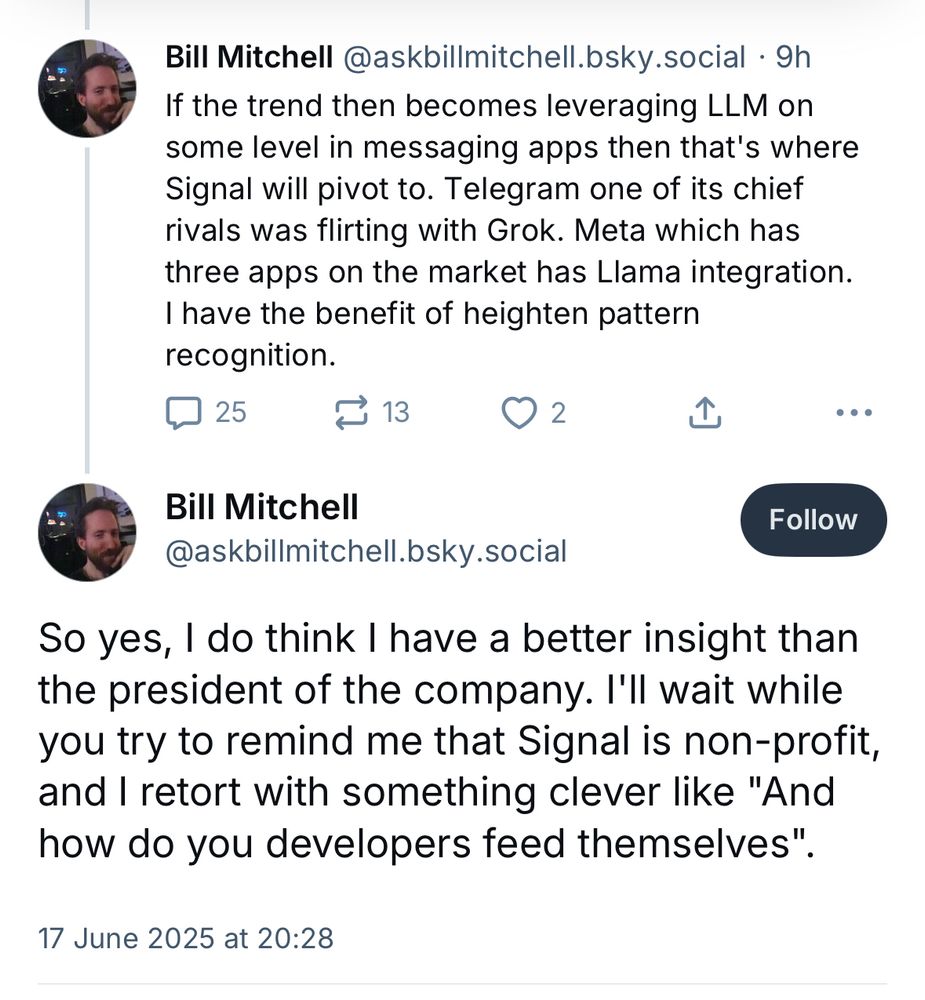The image size is (925, 1000).
Task: Open the three-dot more options menu
Action: pyautogui.click(x=854, y=413)
